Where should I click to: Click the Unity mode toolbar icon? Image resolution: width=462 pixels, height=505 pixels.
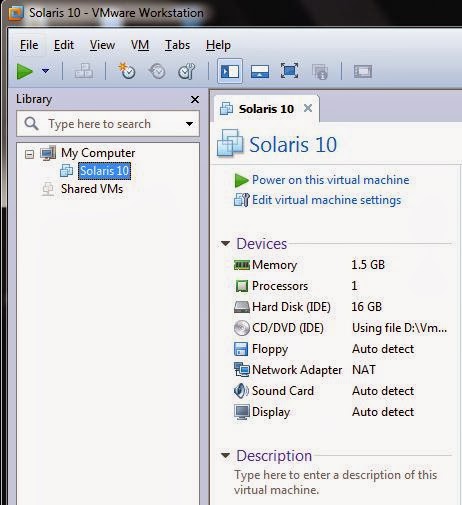tap(320, 72)
